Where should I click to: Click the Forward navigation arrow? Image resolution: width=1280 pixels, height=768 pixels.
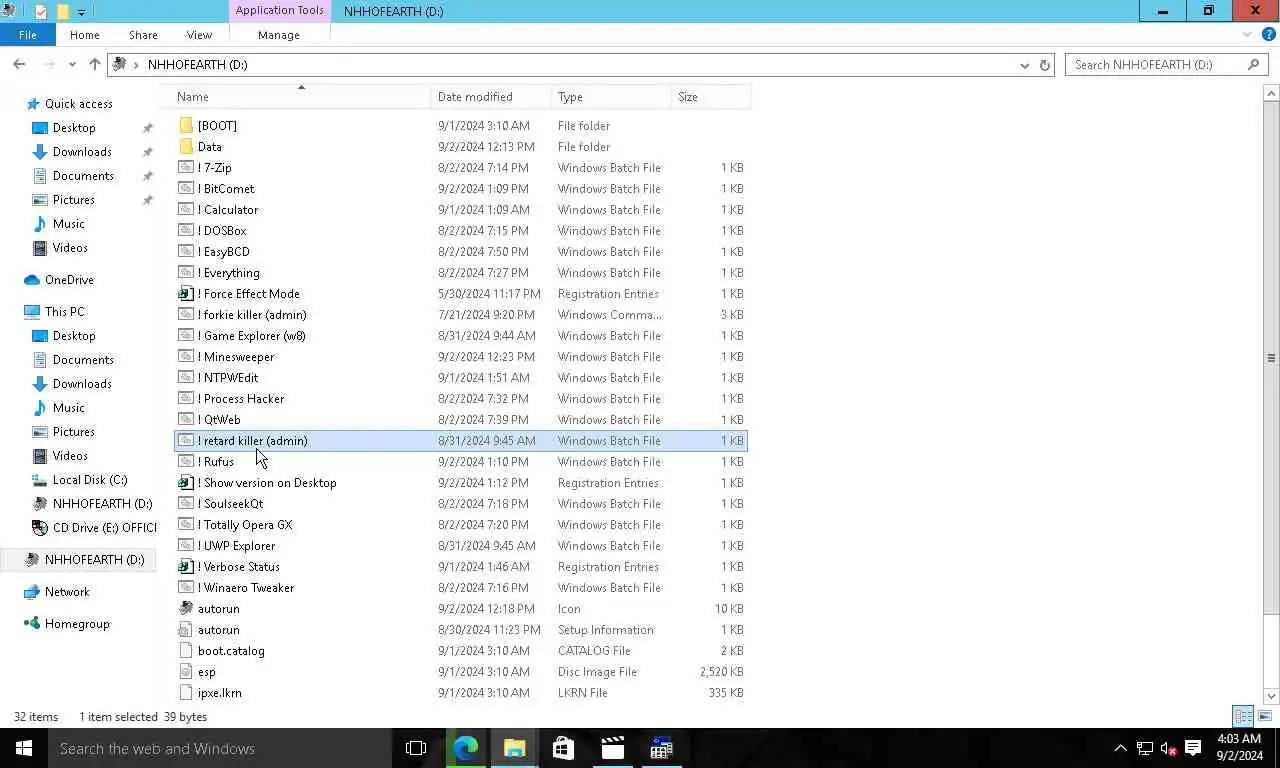coord(48,64)
